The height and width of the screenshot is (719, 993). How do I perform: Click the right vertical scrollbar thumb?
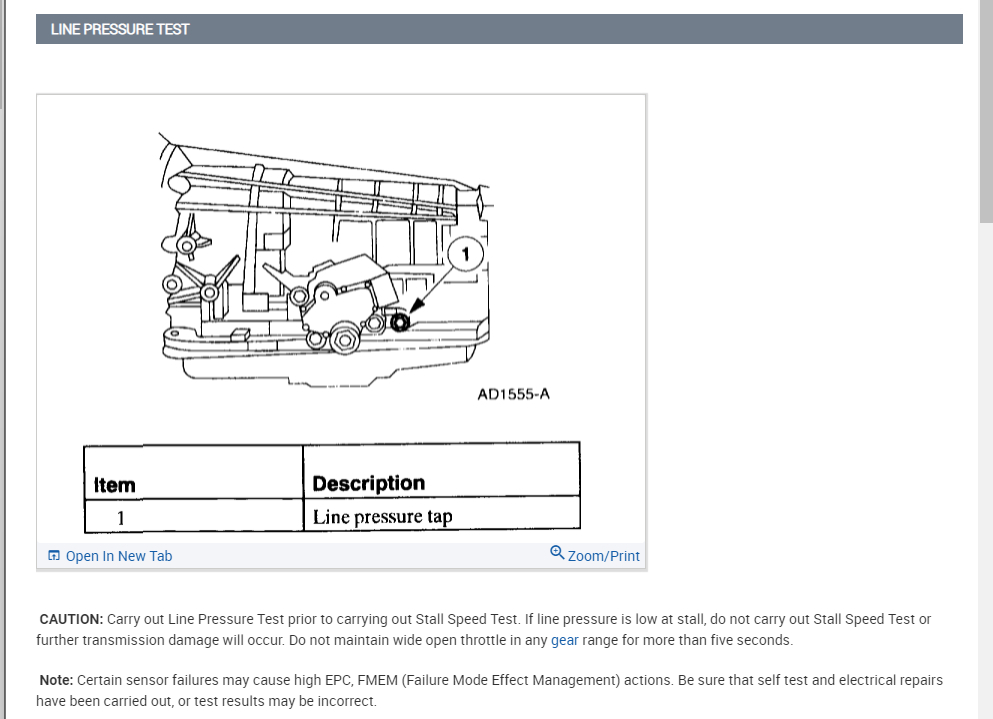click(x=985, y=111)
